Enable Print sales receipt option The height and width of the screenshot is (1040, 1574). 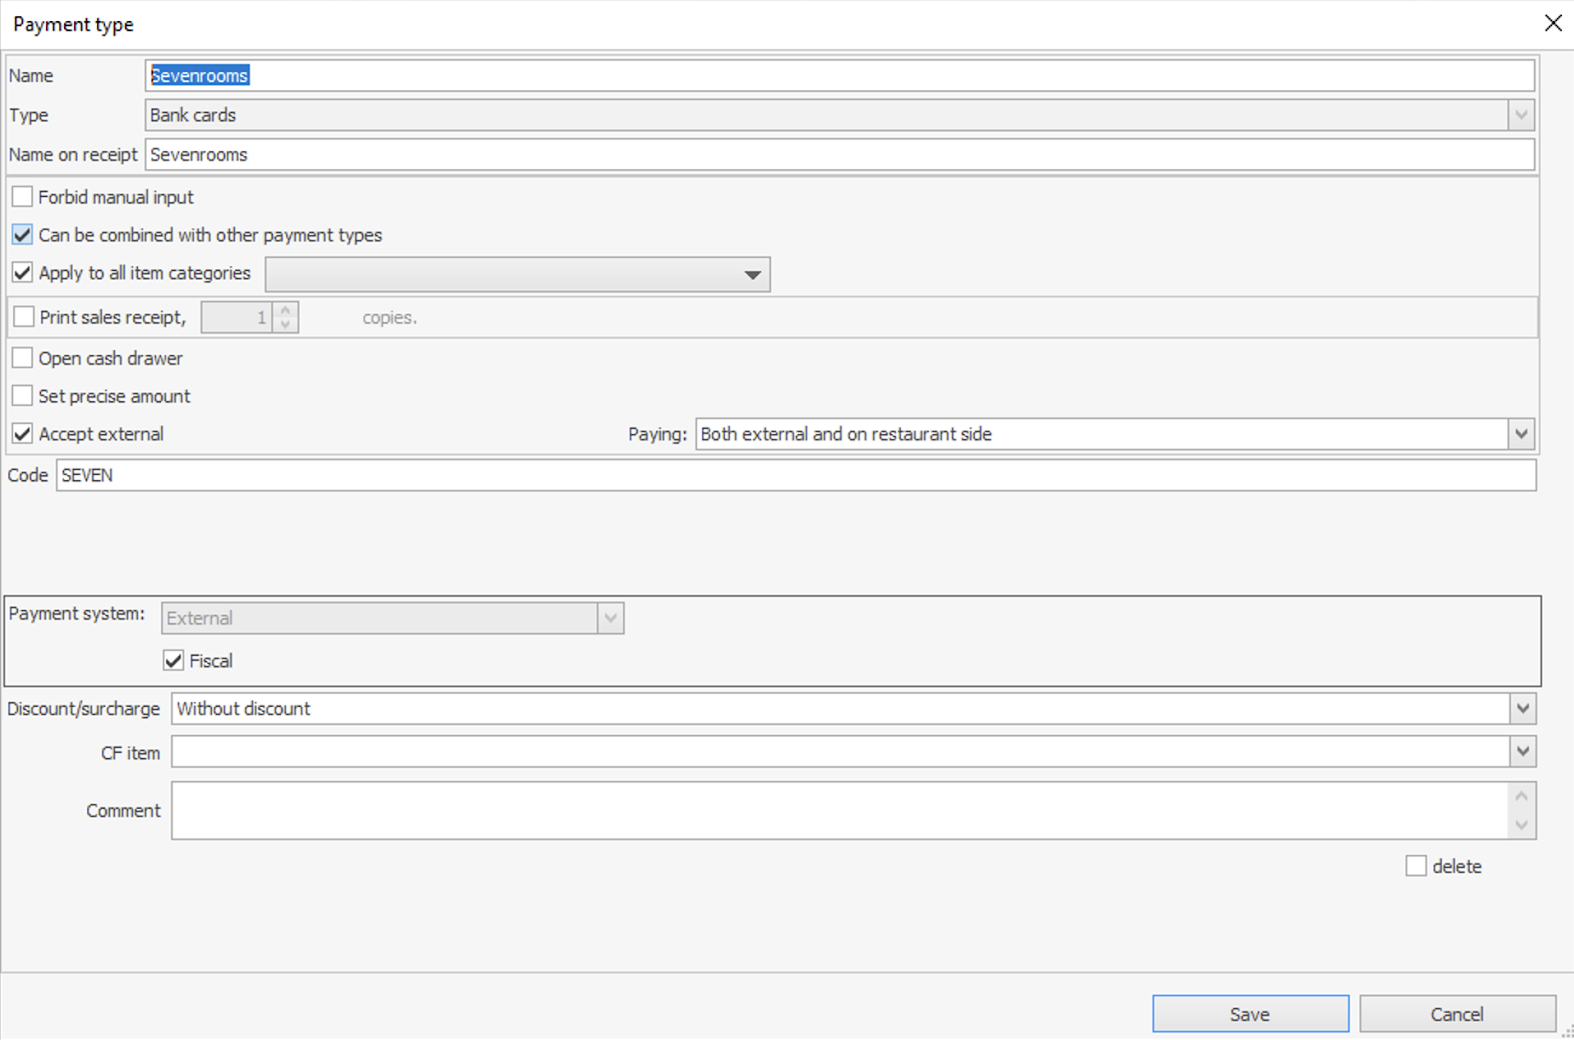click(24, 317)
